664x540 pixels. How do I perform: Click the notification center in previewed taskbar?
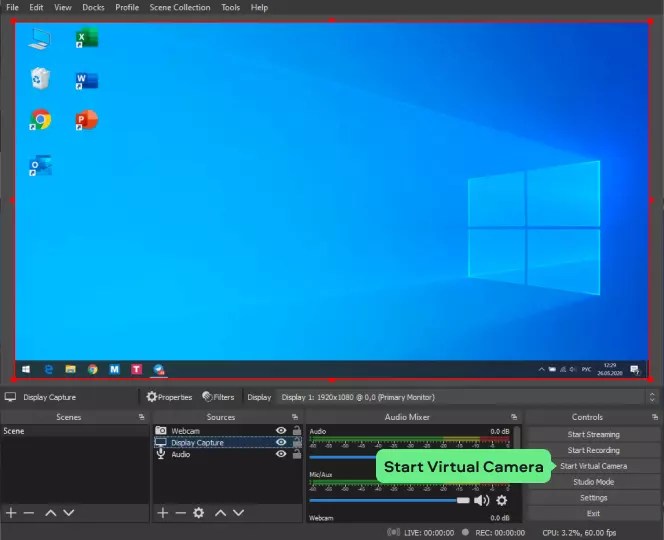tap(634, 370)
